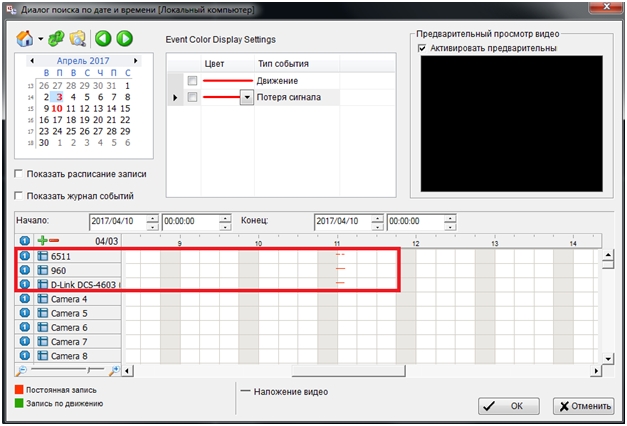The image size is (627, 426).
Task: Enable 'Показать расписание записи' checkbox
Action: pos(19,174)
